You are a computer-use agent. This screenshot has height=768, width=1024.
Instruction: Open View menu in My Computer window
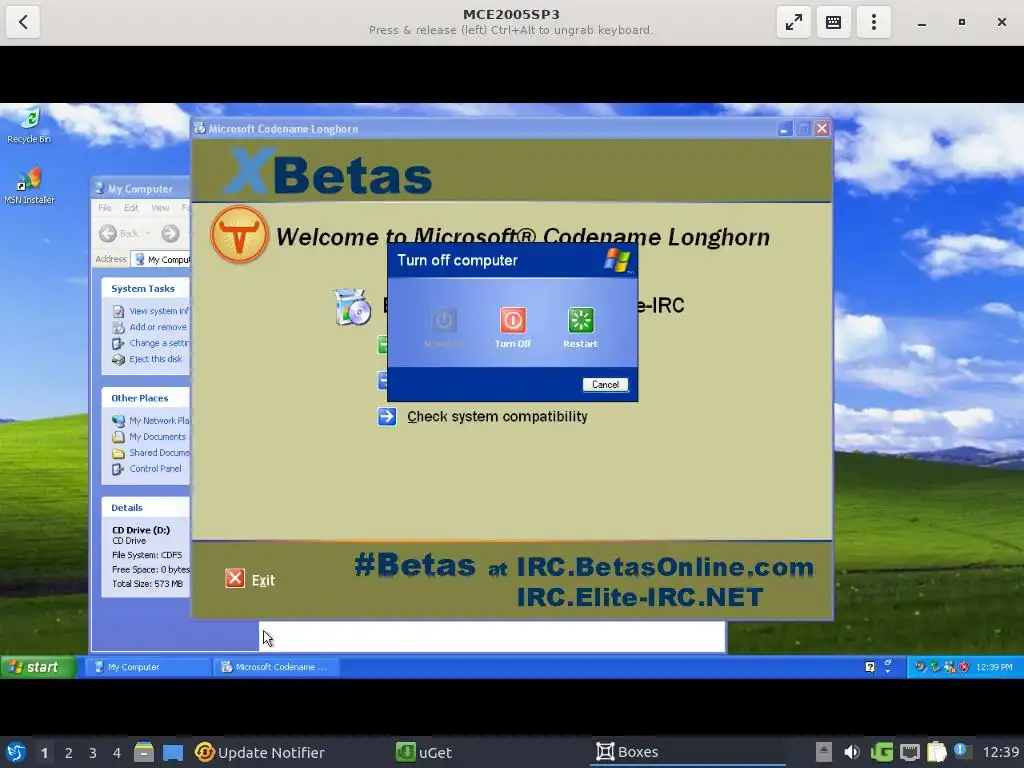[160, 208]
